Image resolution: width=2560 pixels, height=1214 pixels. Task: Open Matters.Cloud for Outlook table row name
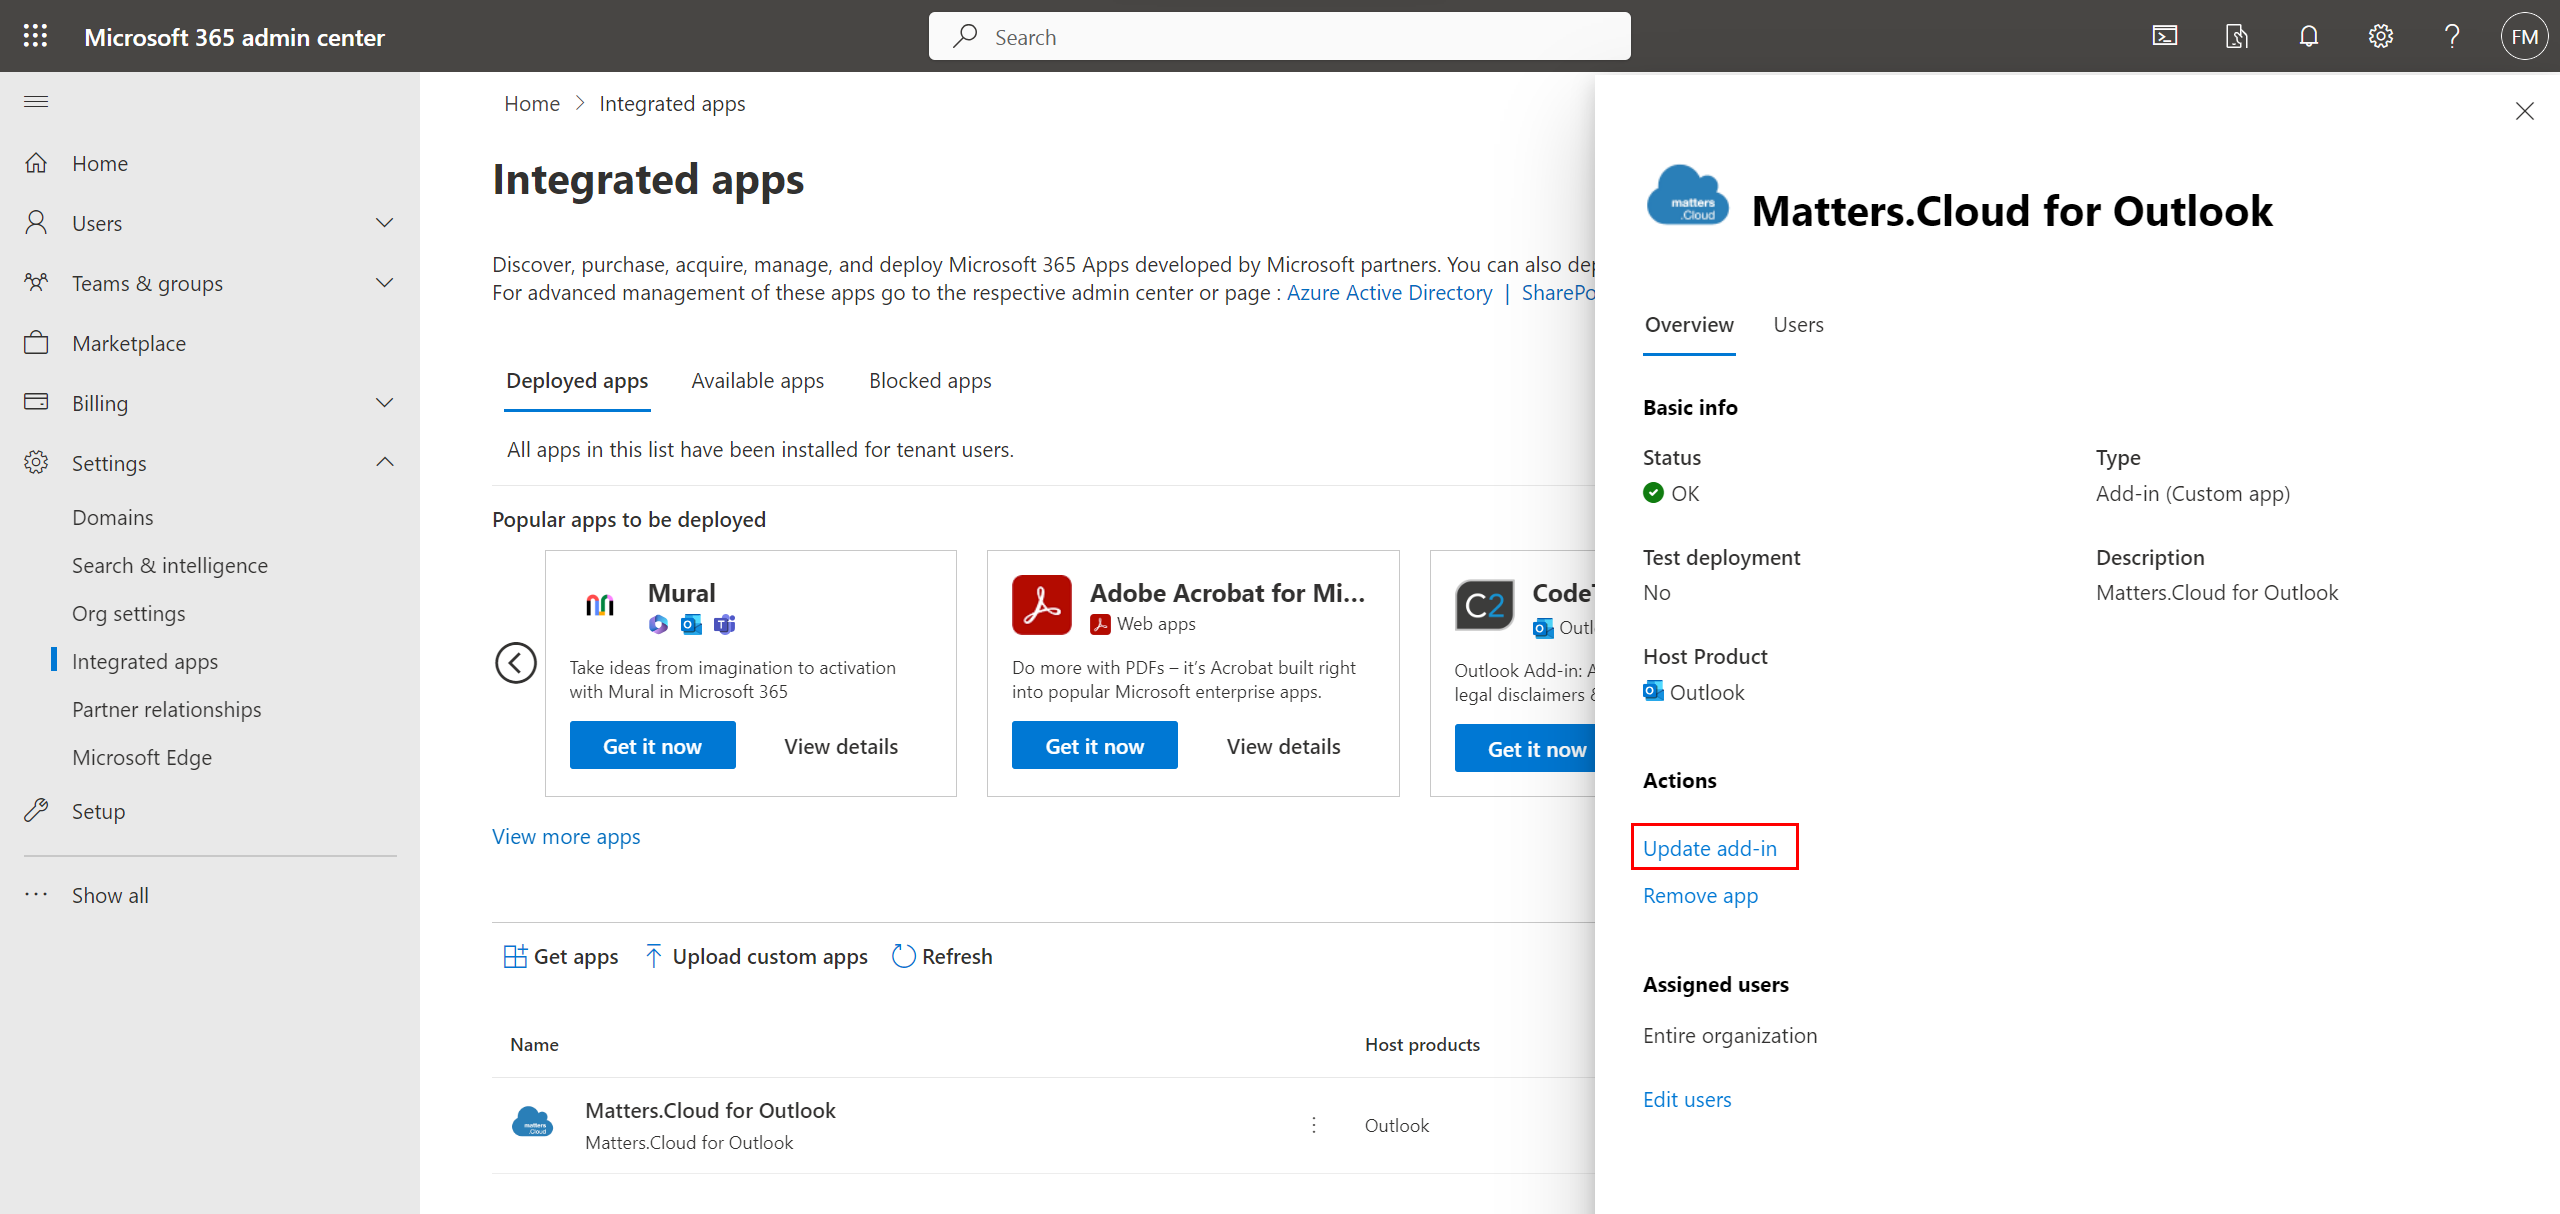pos(710,1110)
